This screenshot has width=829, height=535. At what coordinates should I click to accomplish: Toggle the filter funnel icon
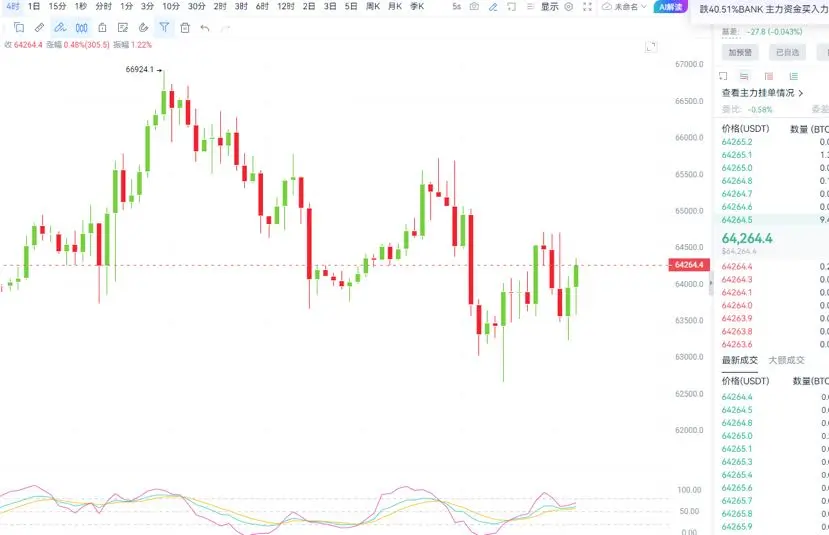click(x=164, y=27)
